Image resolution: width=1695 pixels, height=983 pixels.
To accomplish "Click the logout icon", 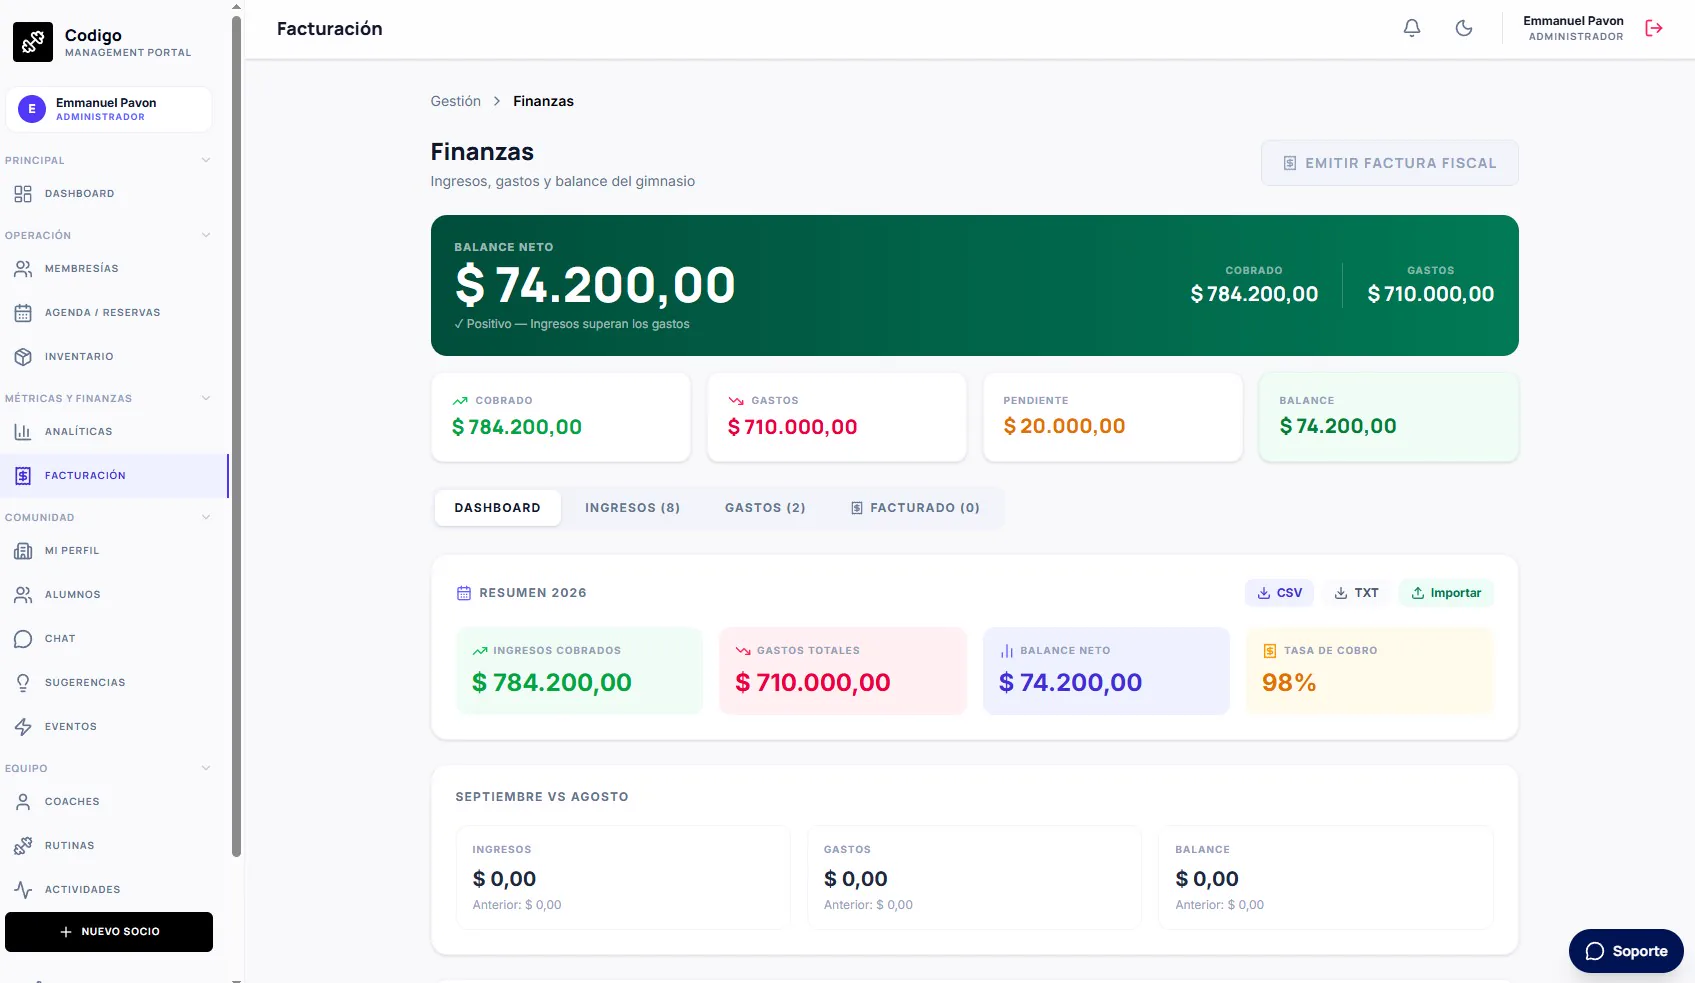I will 1654,28.
